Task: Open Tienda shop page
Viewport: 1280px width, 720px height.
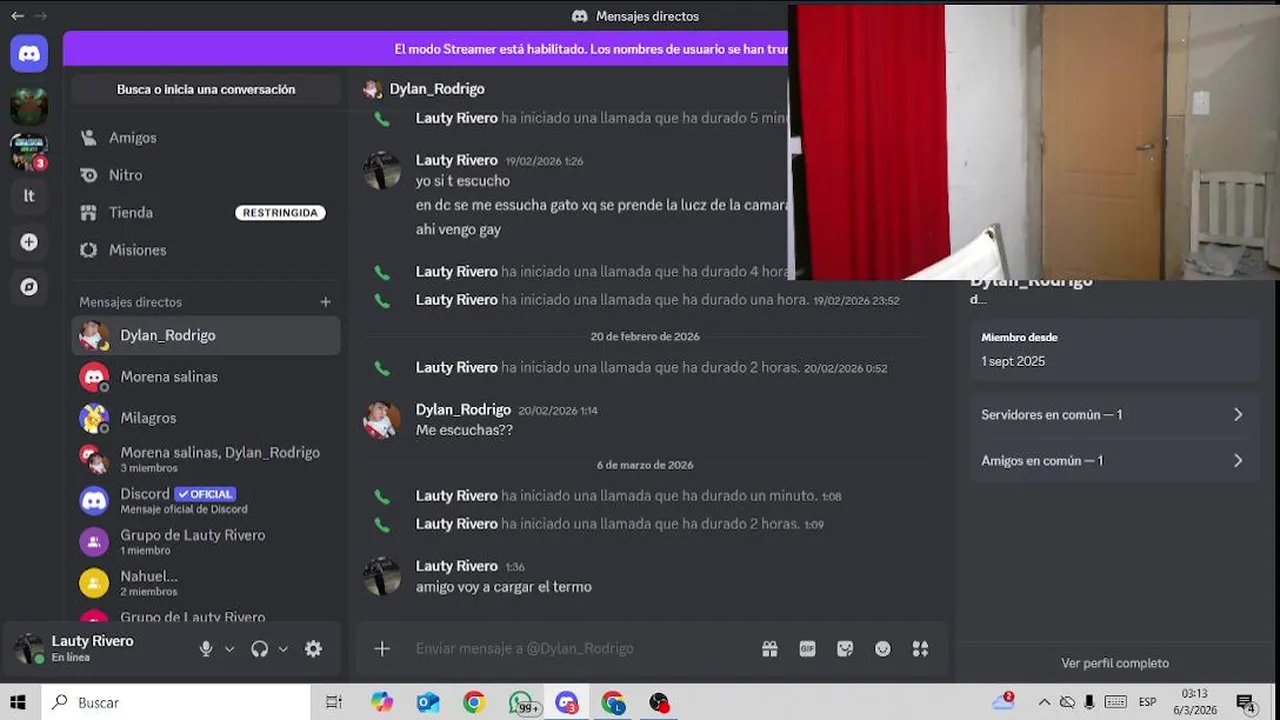Action: point(206,213)
